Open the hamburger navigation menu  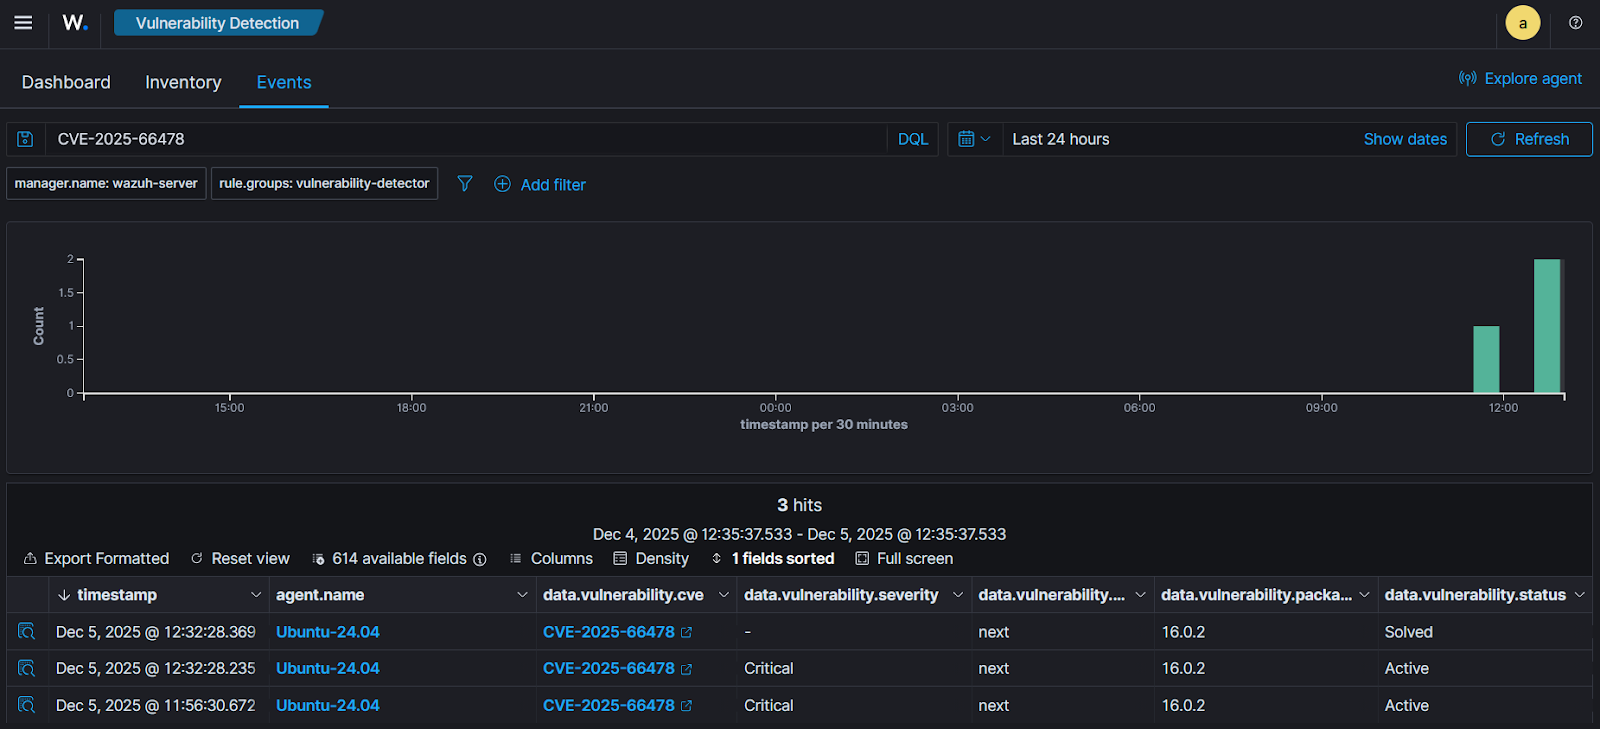(x=23, y=23)
